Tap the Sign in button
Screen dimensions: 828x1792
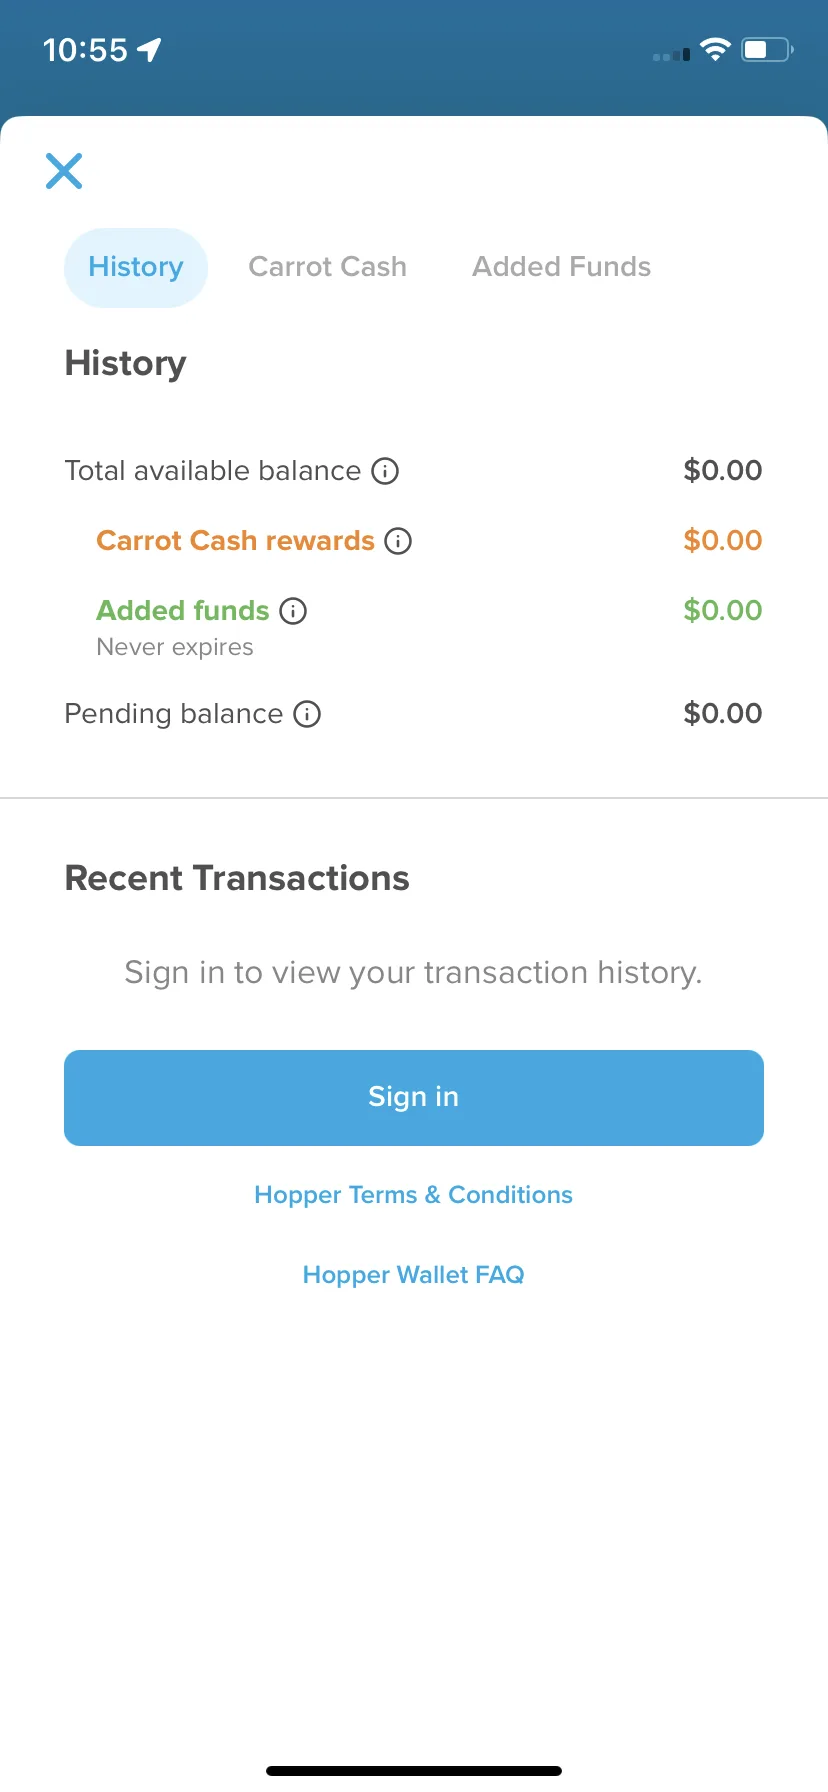pos(414,1097)
